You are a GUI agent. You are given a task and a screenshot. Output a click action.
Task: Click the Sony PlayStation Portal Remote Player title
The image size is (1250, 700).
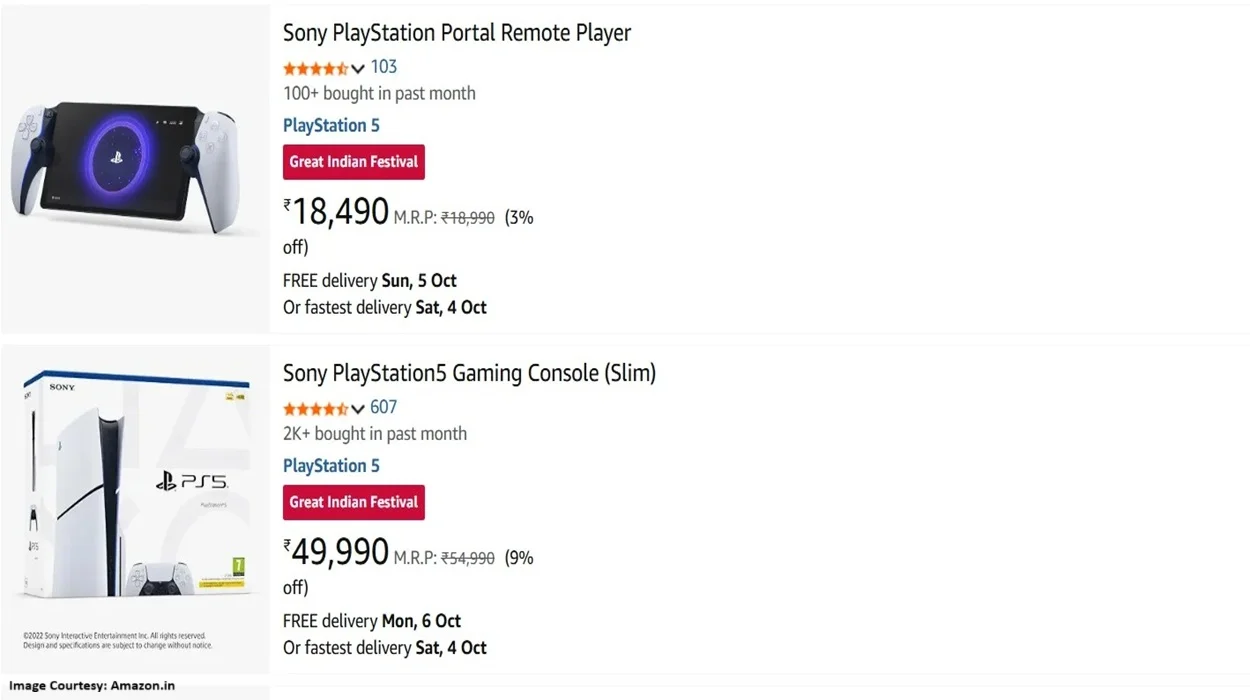(457, 33)
